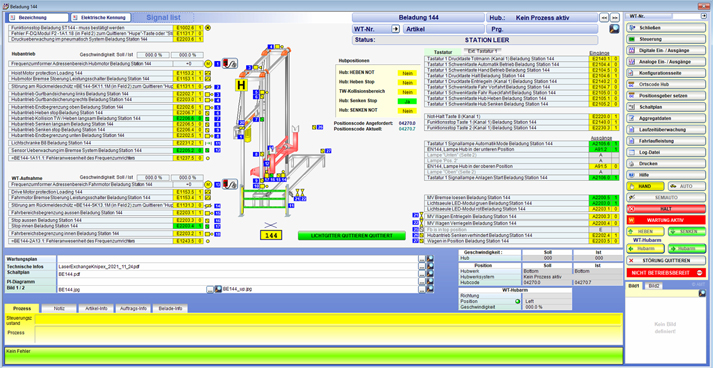Click the Schaltplan sidebar button

point(666,107)
